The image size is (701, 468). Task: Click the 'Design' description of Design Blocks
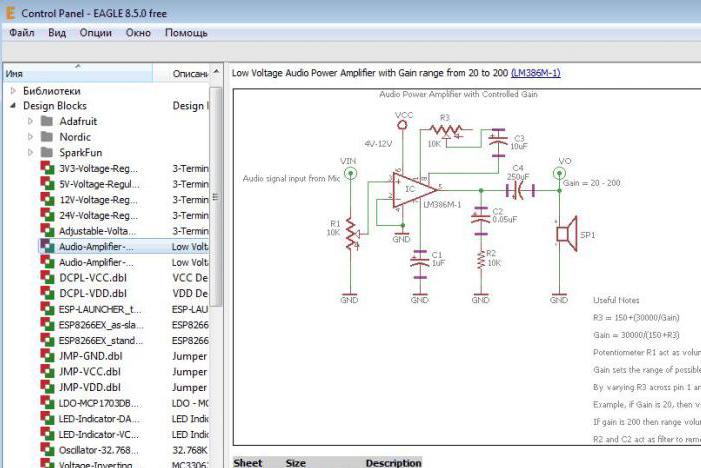coord(190,106)
